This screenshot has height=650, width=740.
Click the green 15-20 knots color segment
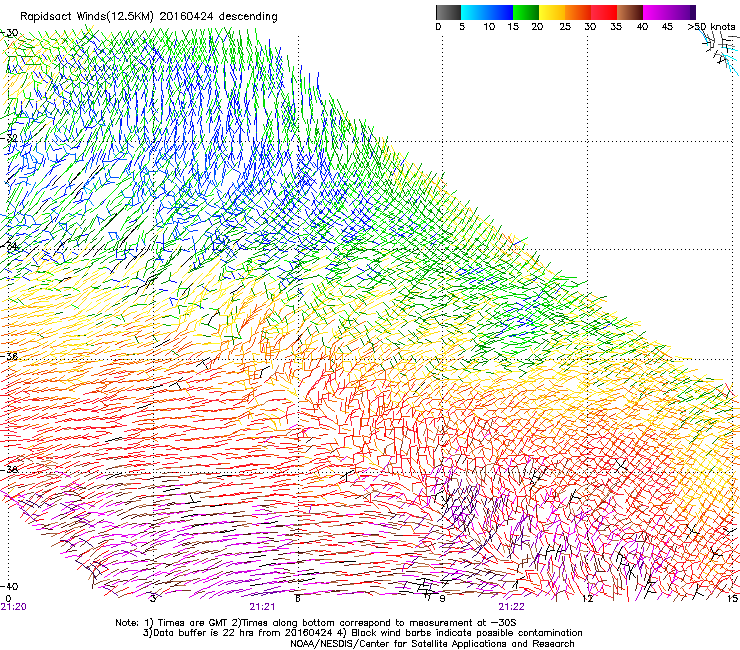(526, 12)
